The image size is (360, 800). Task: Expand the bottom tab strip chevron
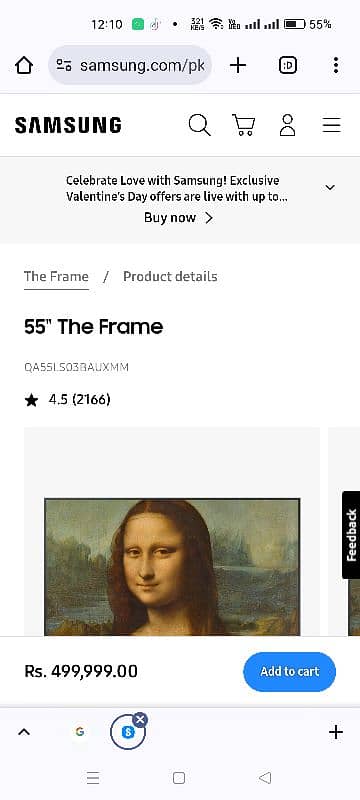(23, 733)
